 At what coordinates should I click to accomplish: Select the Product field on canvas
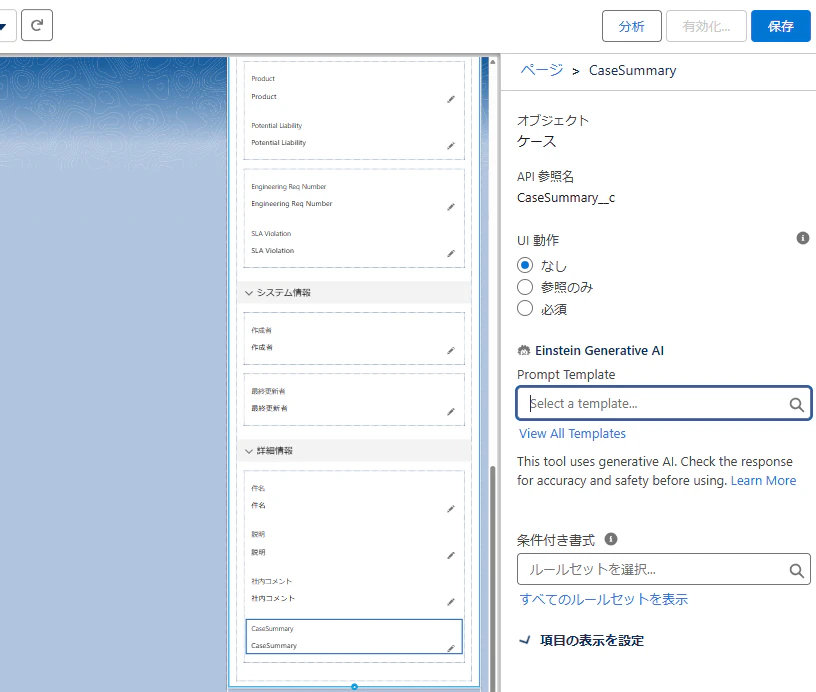pyautogui.click(x=354, y=88)
